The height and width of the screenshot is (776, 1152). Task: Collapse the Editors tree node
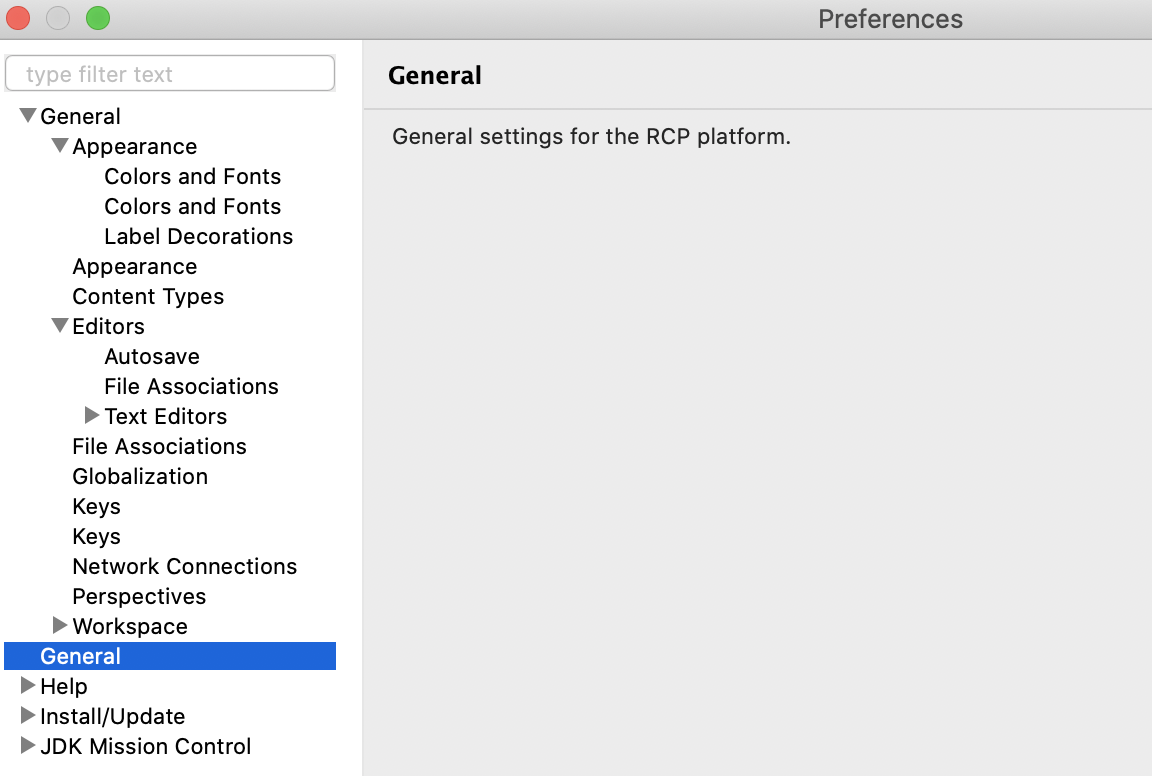pyautogui.click(x=60, y=326)
